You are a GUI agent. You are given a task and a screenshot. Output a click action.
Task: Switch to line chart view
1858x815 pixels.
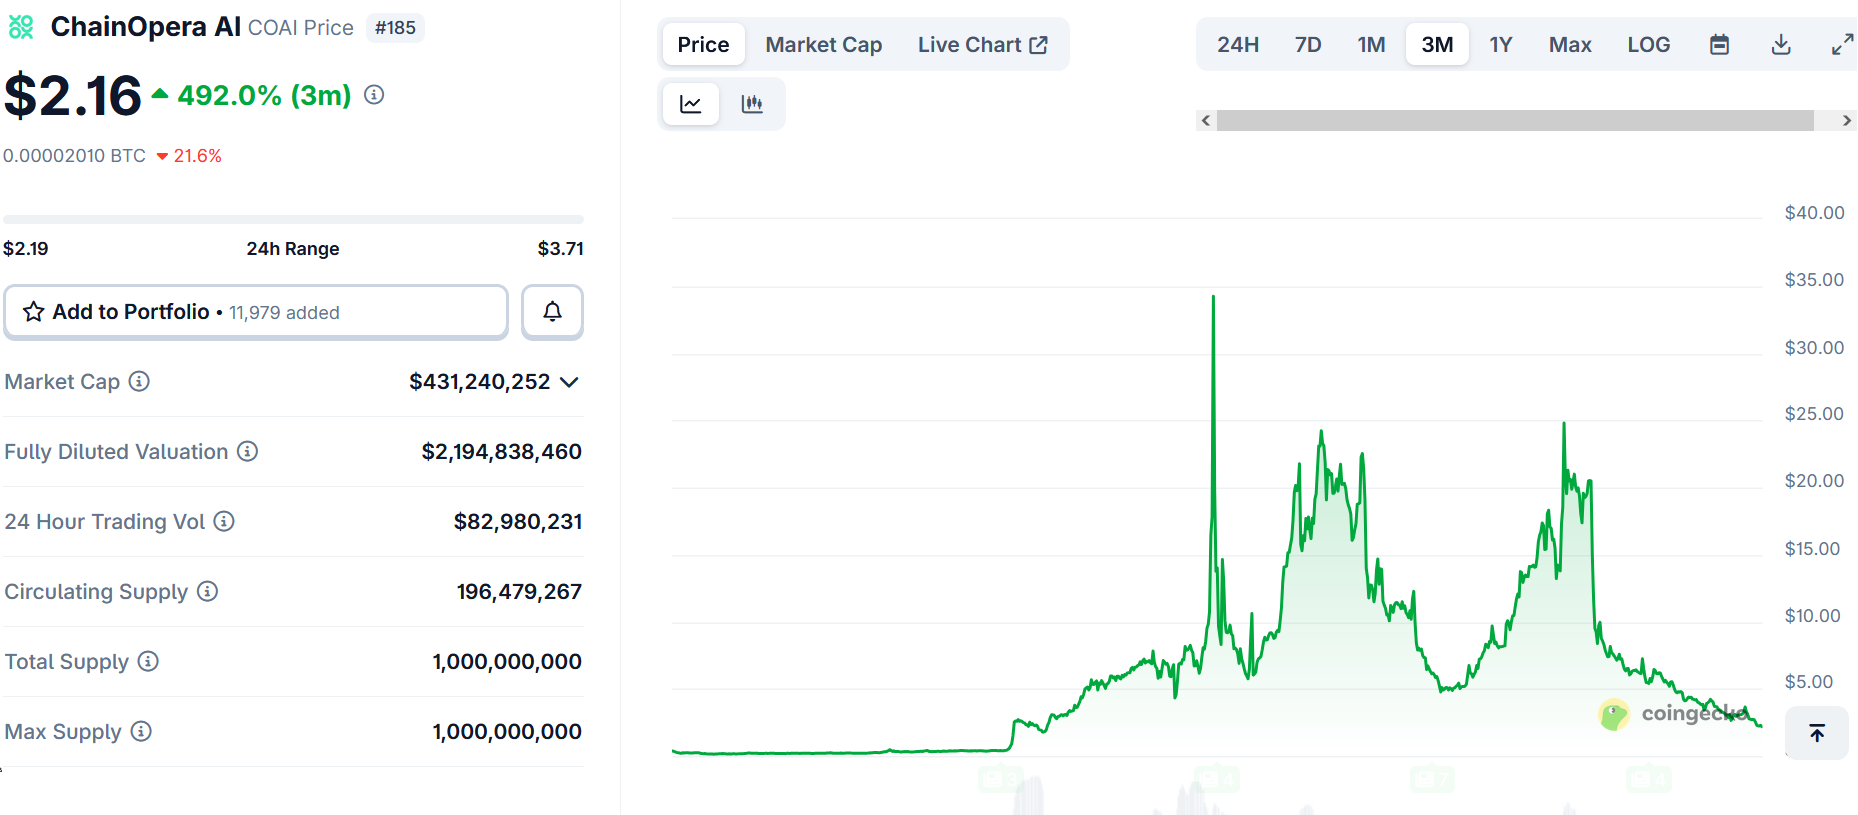[691, 104]
